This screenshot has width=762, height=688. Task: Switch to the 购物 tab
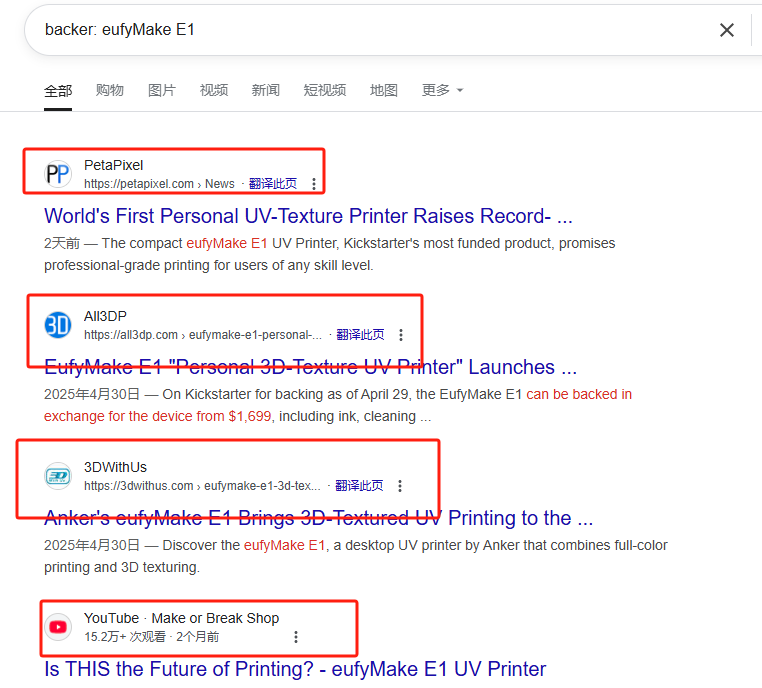coord(110,90)
